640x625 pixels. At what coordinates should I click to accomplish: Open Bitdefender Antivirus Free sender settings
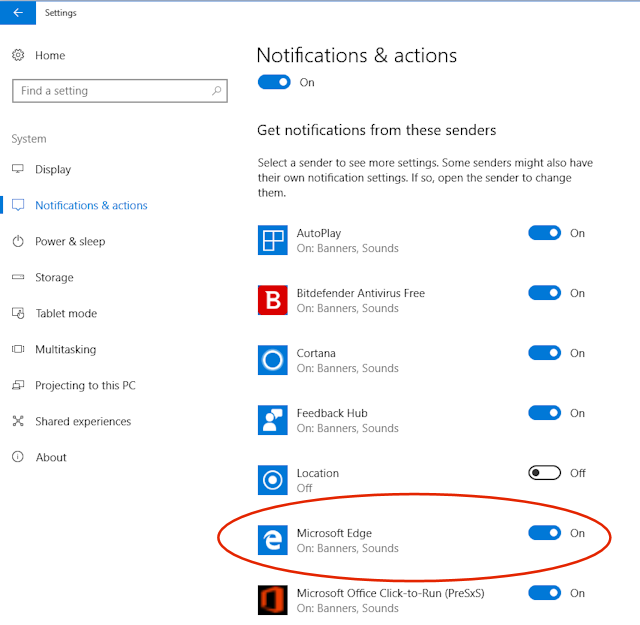(x=361, y=293)
